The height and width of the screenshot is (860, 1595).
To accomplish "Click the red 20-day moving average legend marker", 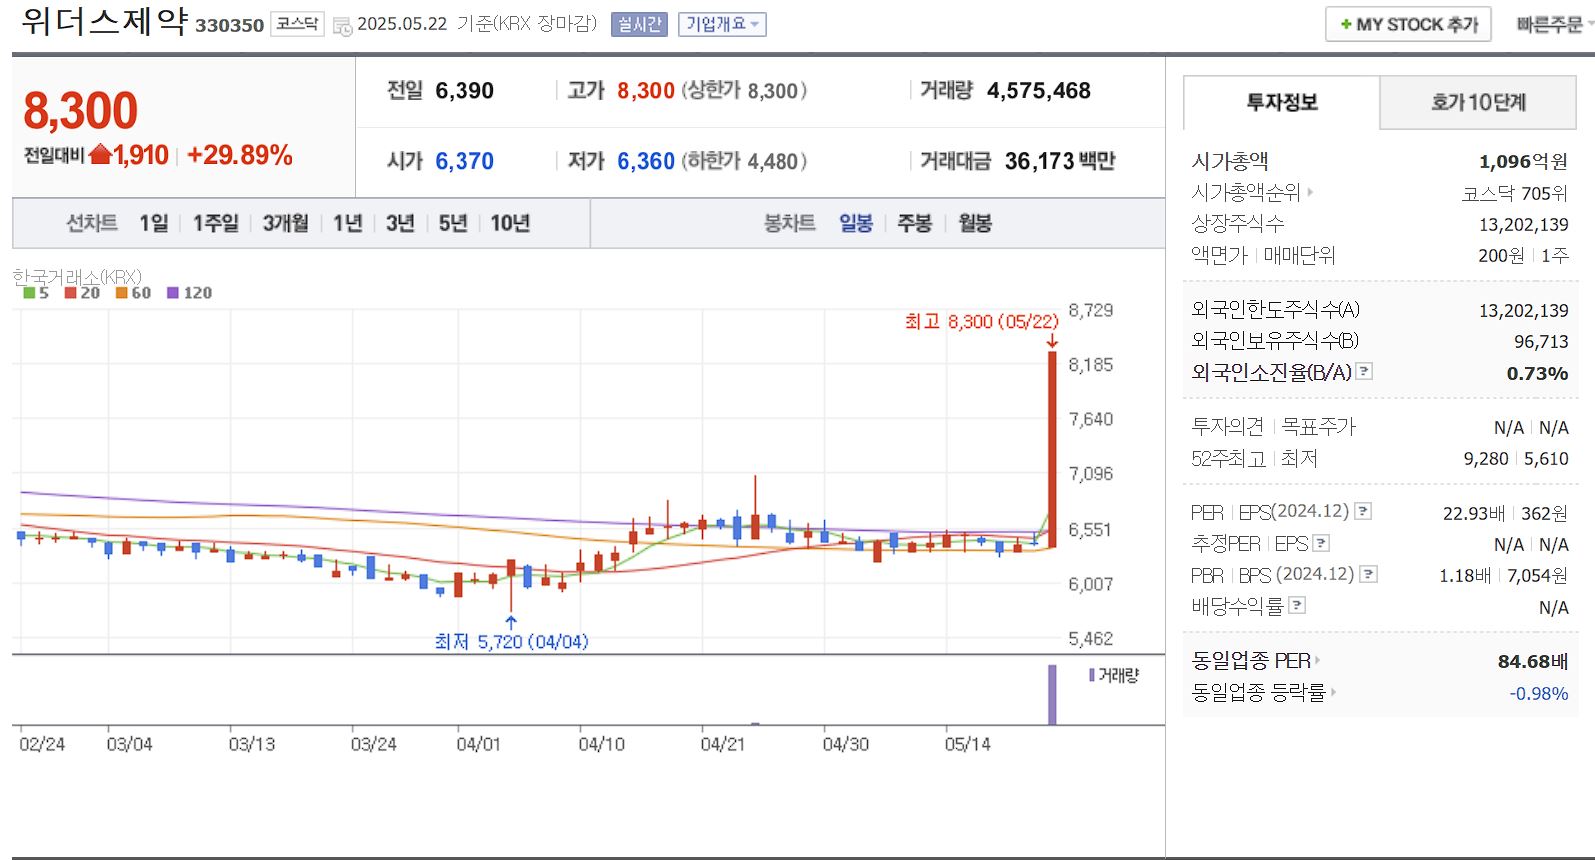I will point(70,293).
